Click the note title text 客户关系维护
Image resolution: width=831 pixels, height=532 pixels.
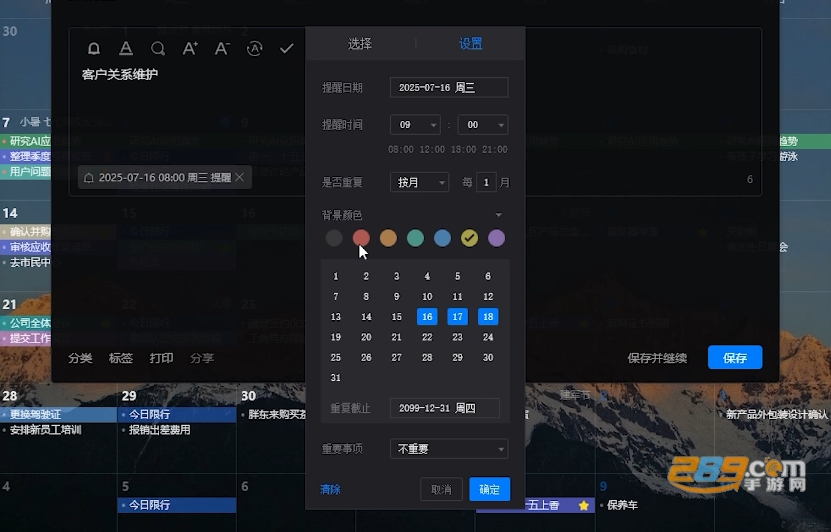point(120,74)
